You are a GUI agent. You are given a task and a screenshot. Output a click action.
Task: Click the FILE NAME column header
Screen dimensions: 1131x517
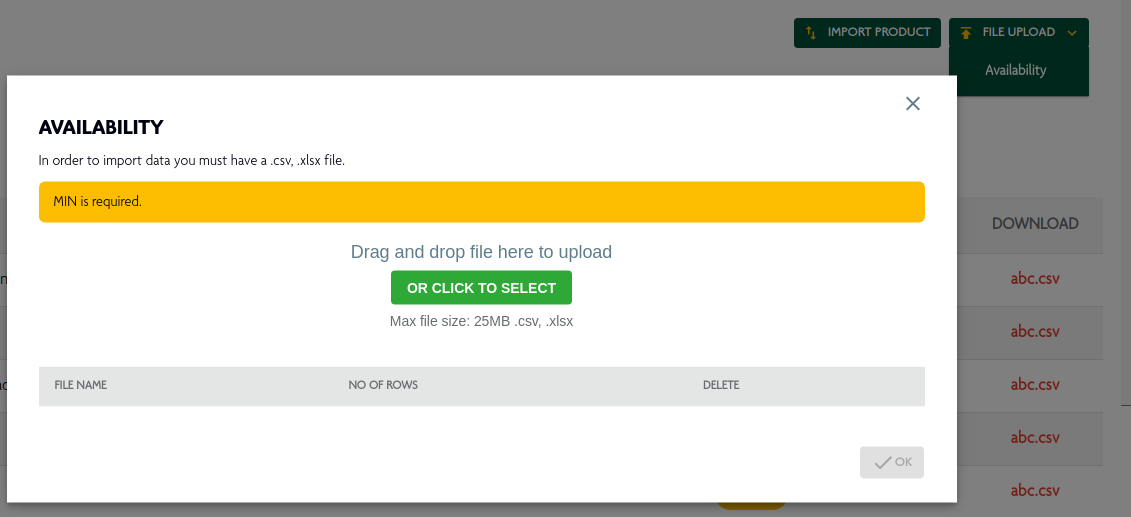click(x=81, y=385)
